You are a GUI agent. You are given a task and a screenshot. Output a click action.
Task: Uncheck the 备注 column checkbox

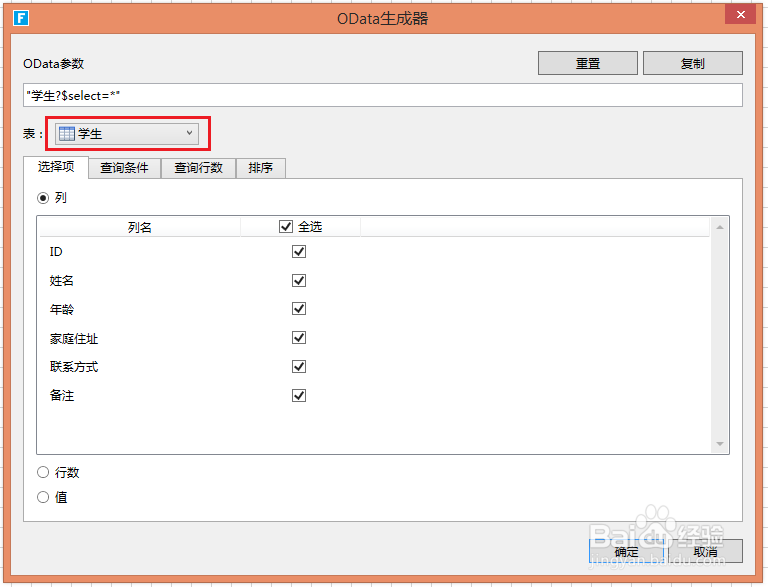pyautogui.click(x=299, y=395)
